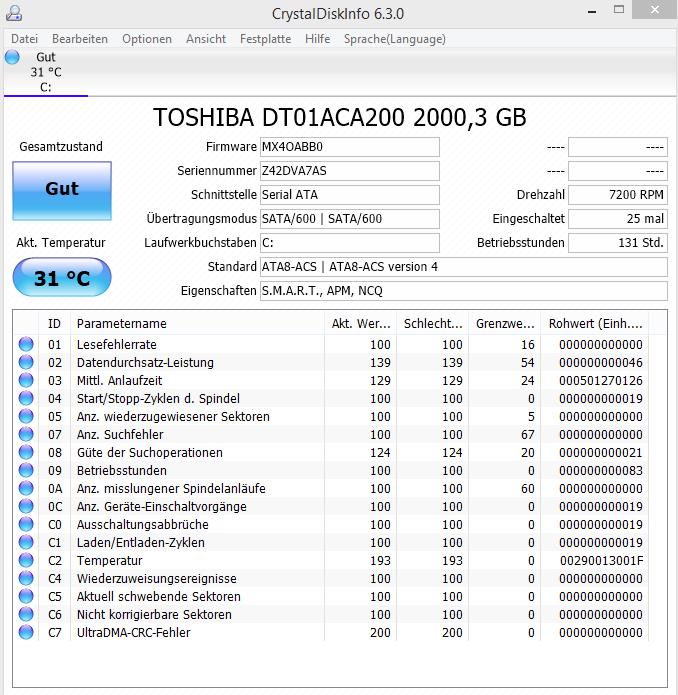Select the Datendurchsatz-Leistung parameter name
This screenshot has height=695, width=678.
click(145, 363)
